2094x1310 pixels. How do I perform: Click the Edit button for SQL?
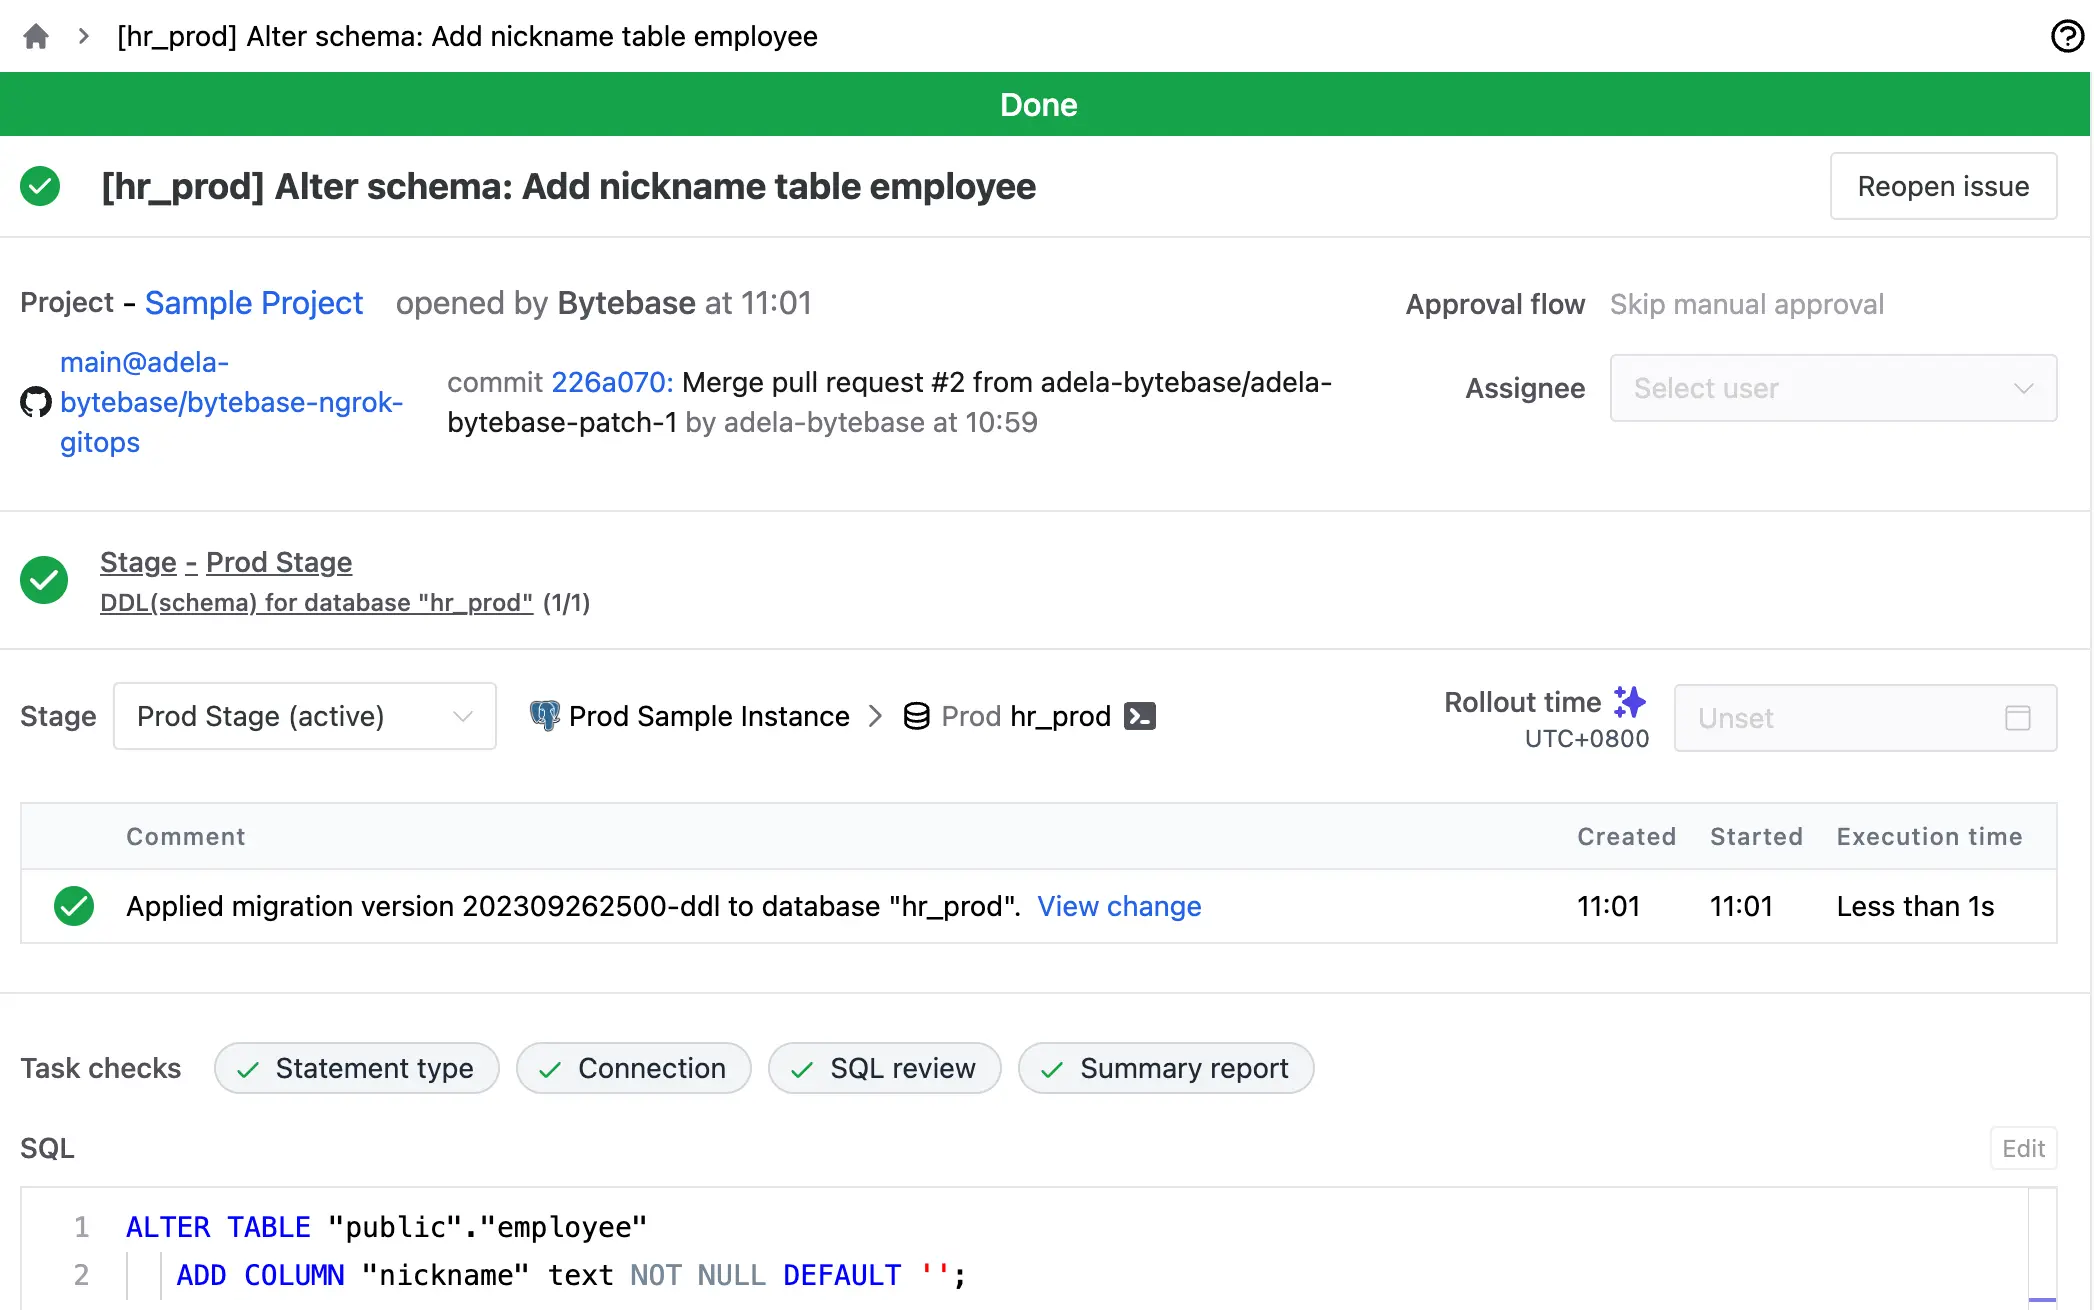click(x=2023, y=1148)
